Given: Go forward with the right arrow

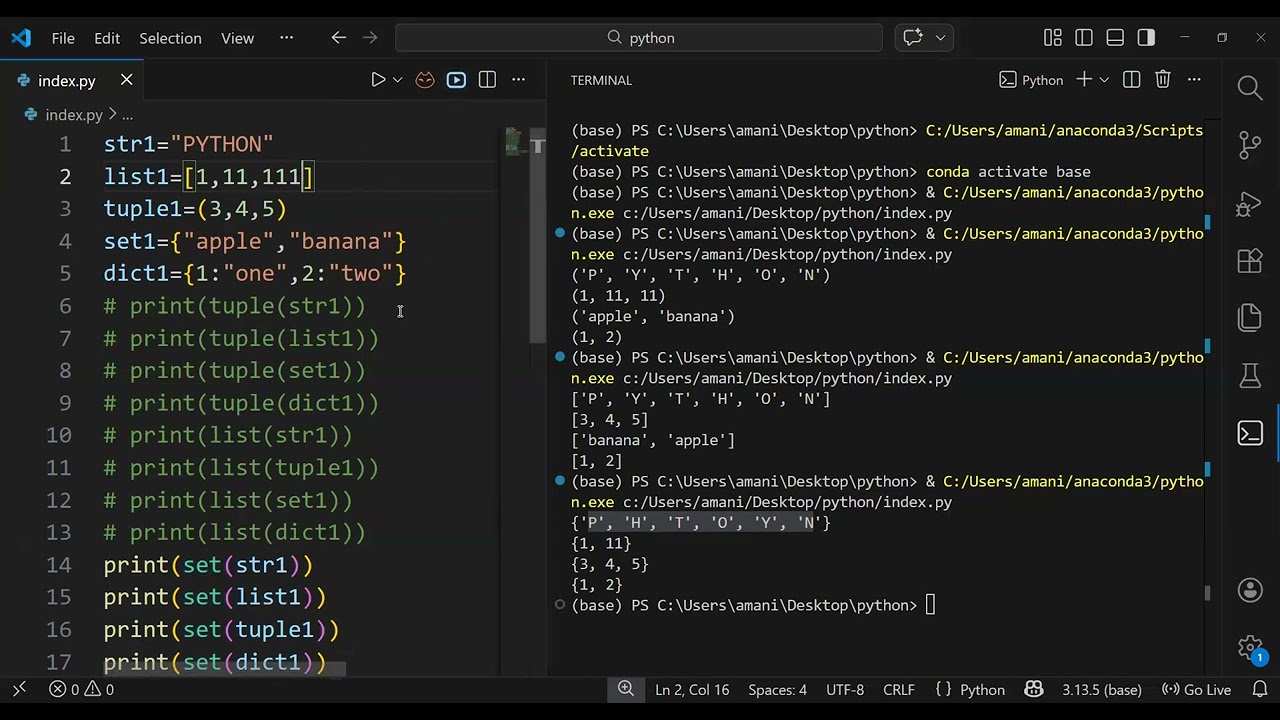Looking at the screenshot, I should (x=370, y=38).
